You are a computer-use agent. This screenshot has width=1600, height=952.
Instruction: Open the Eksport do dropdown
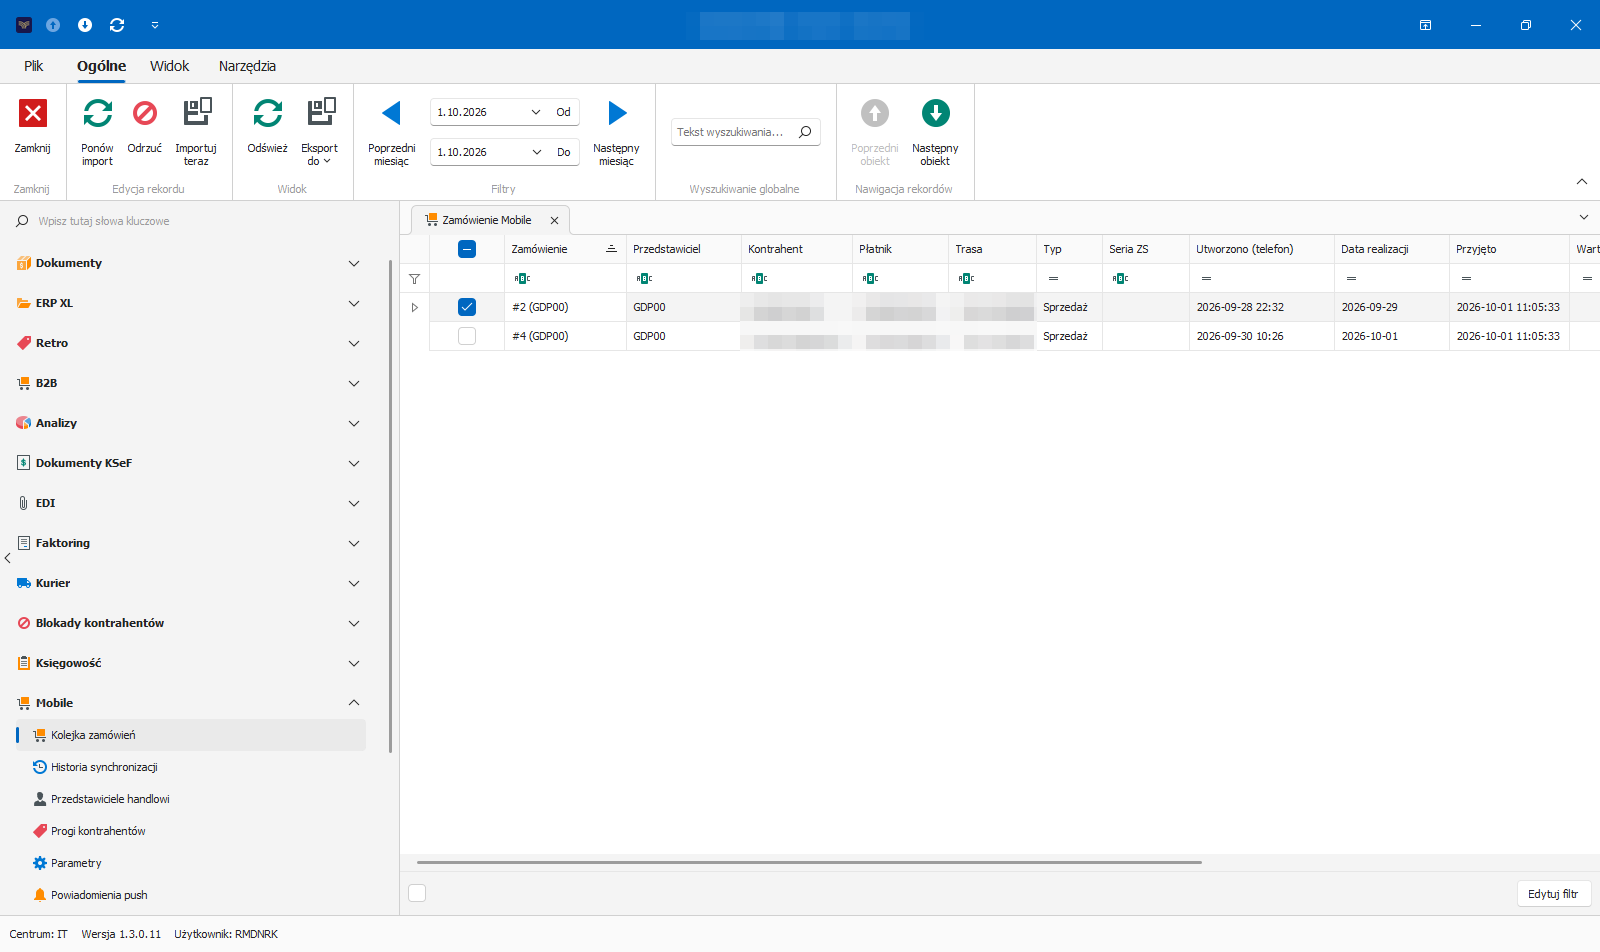(x=320, y=132)
